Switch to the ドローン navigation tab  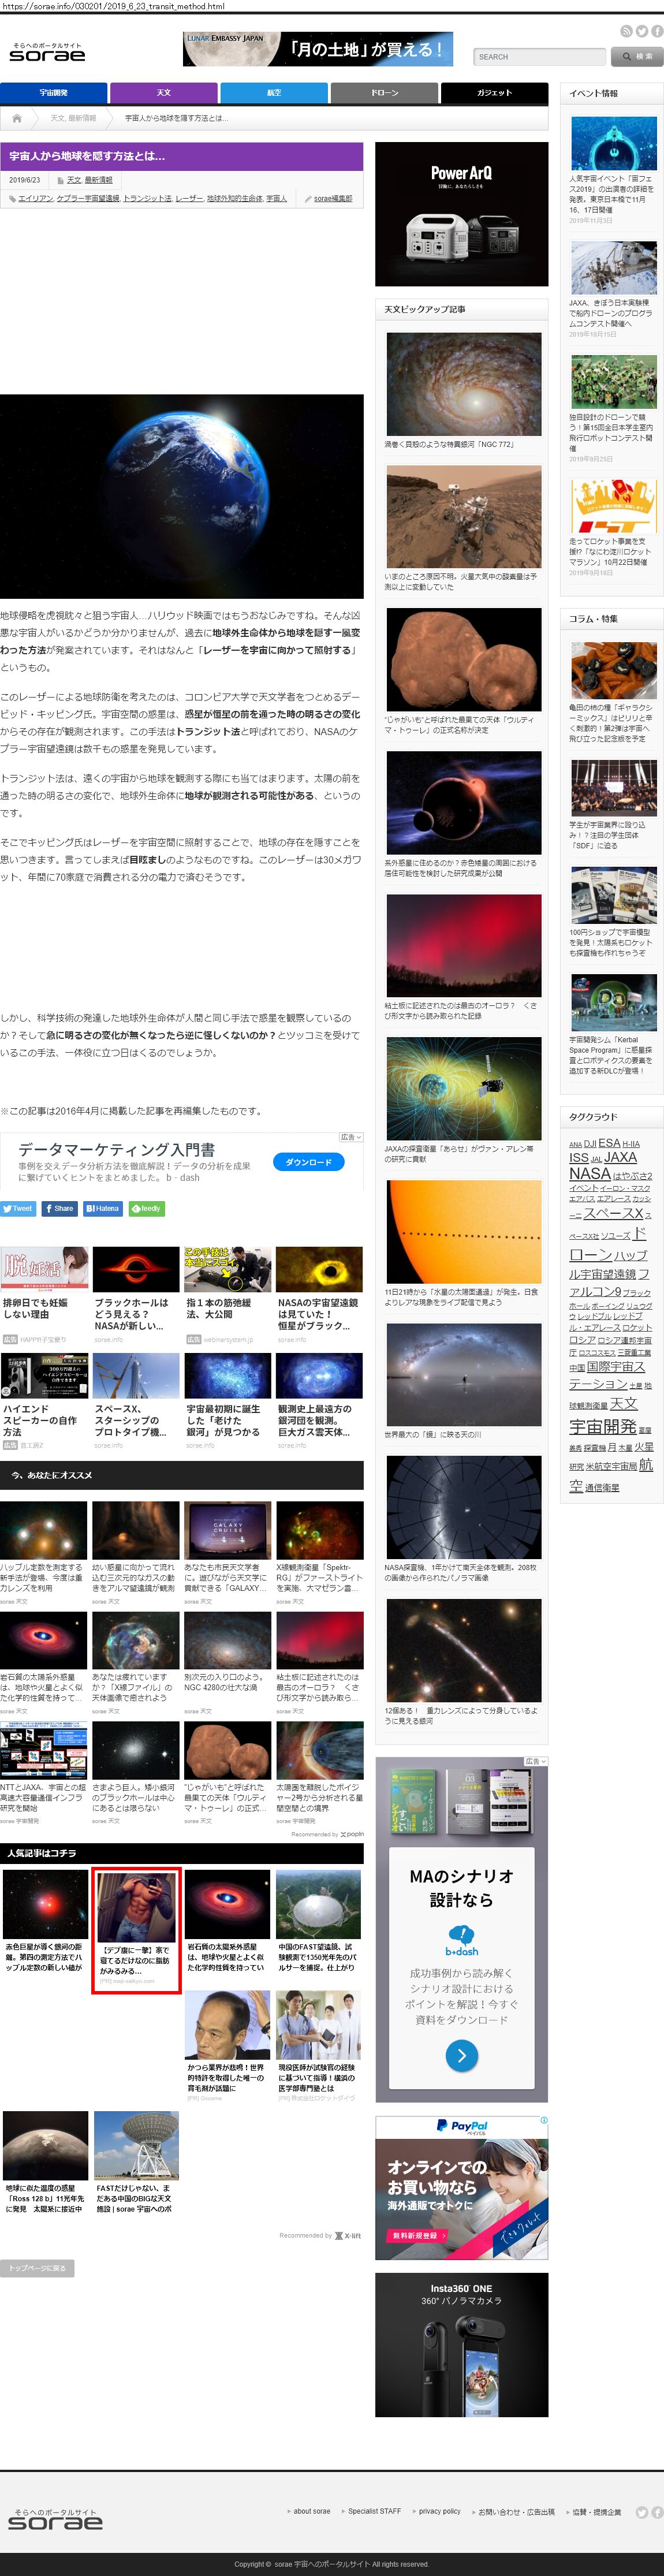[384, 93]
